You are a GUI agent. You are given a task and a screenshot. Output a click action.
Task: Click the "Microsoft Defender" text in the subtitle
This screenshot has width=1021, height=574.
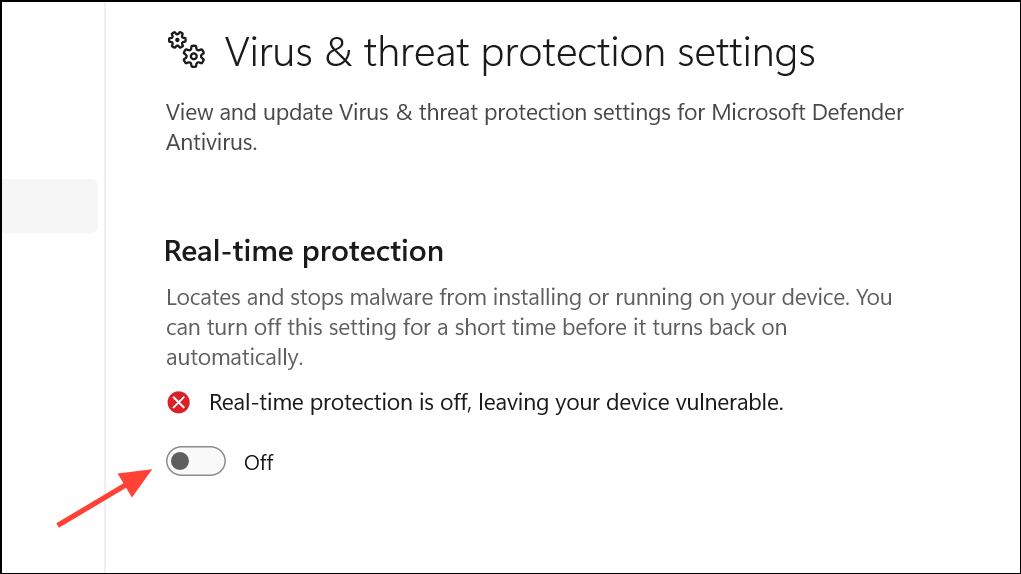tap(807, 112)
